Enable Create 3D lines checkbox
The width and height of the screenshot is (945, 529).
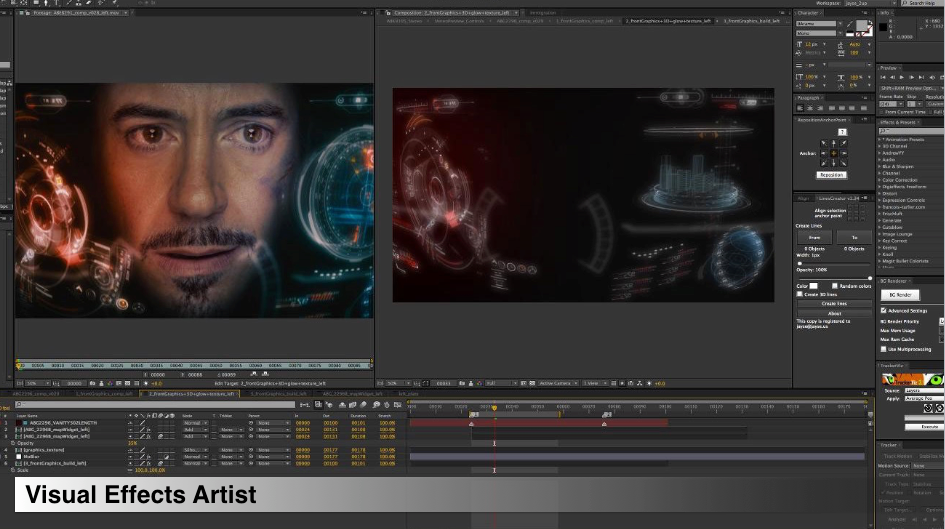point(800,294)
